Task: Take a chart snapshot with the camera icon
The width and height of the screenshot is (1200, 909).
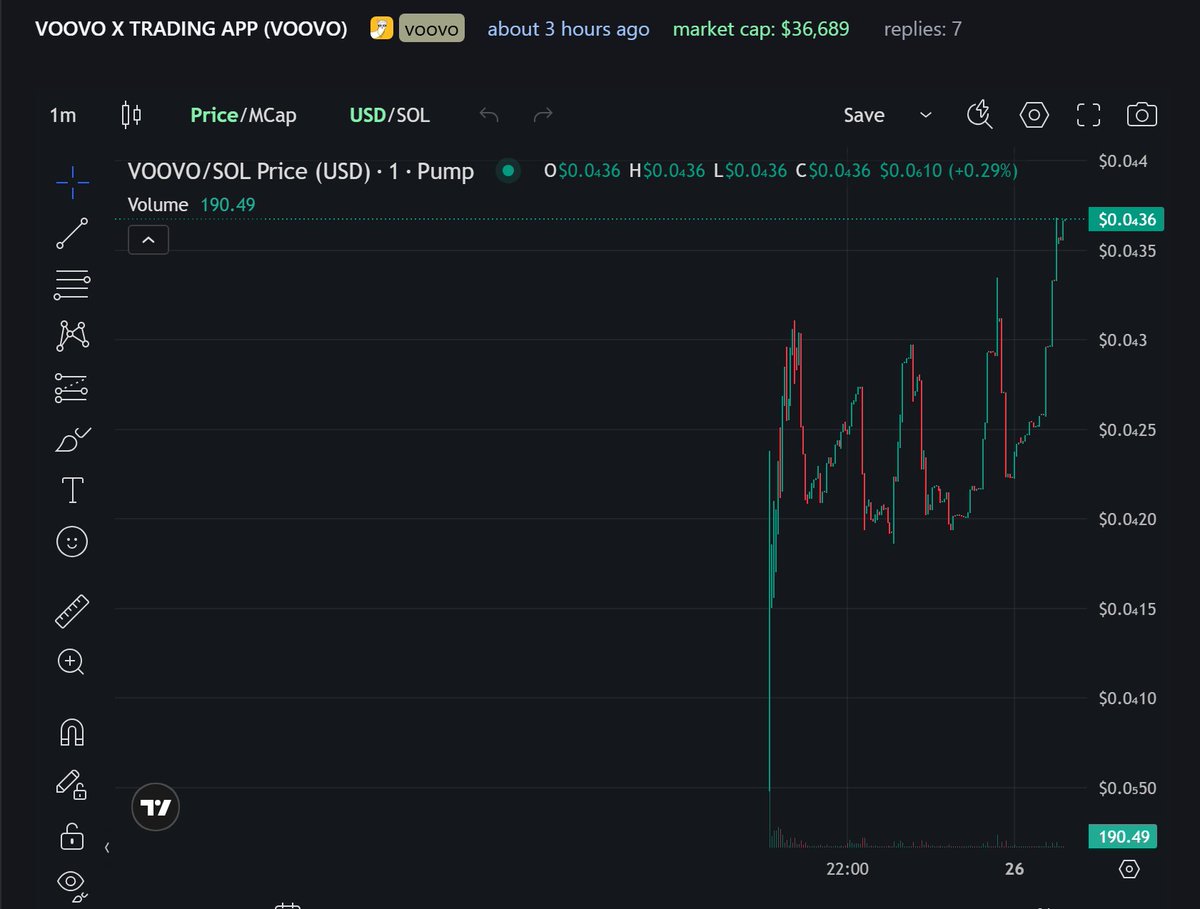Action: [1142, 115]
